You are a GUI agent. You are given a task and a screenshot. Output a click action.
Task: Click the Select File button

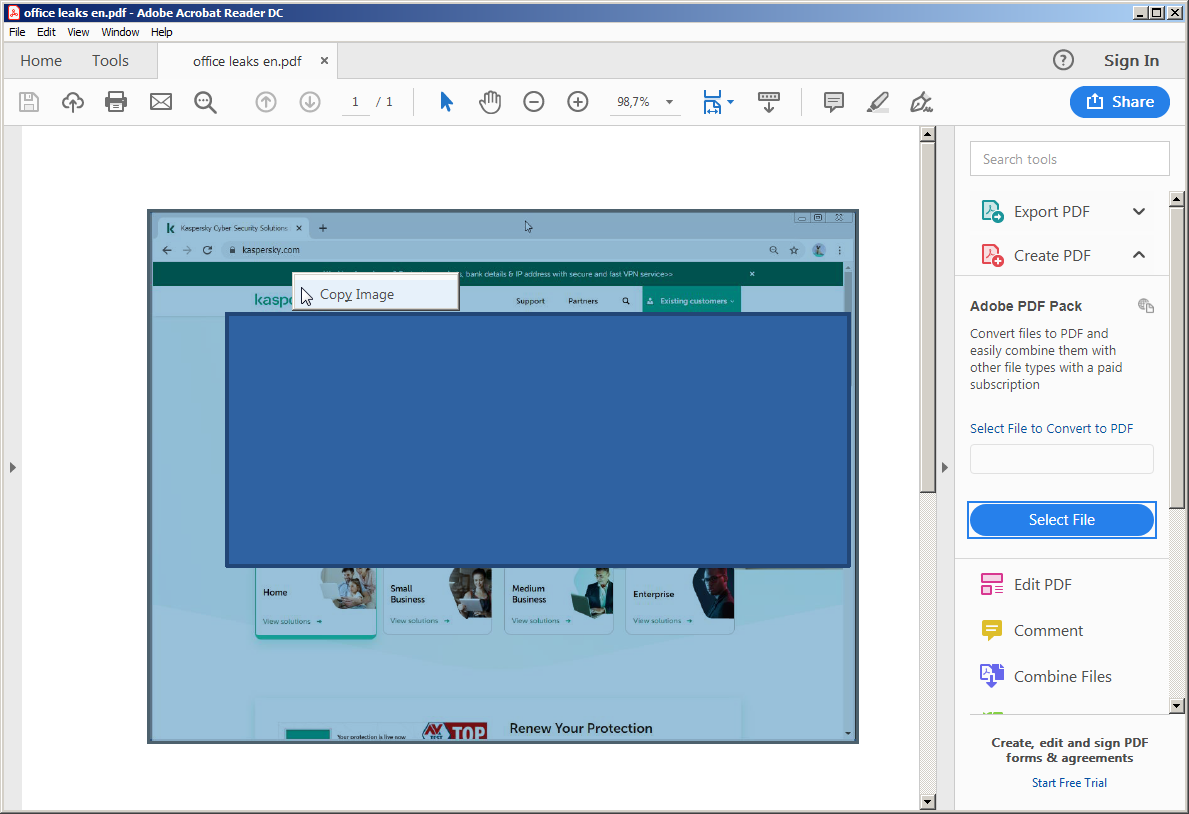pyautogui.click(x=1061, y=520)
